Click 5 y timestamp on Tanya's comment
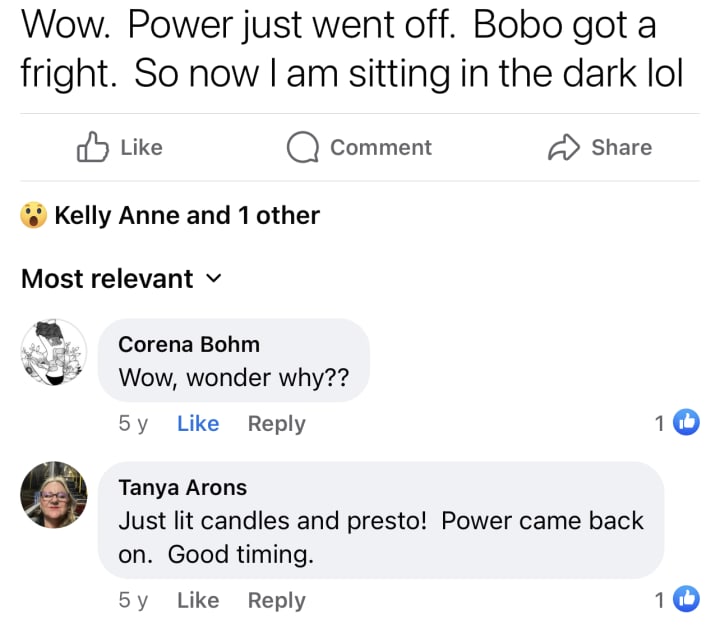The width and height of the screenshot is (720, 633). pos(132,600)
